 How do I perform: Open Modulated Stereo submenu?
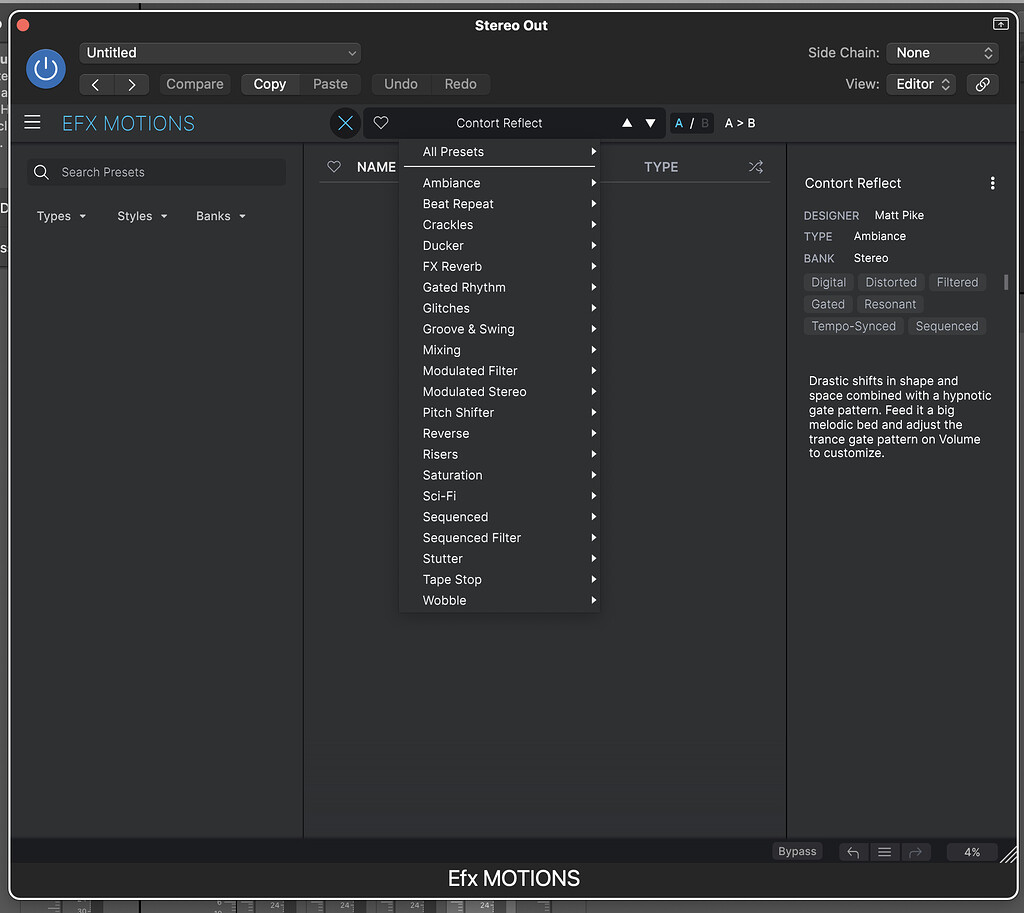pyautogui.click(x=500, y=392)
